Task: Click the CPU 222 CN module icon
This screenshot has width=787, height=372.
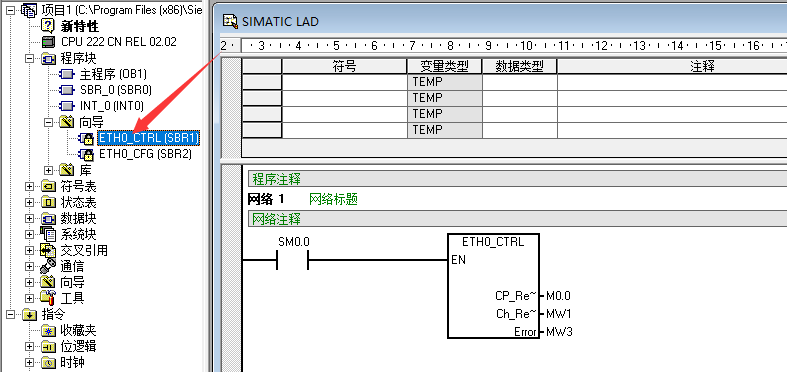Action: pos(49,42)
